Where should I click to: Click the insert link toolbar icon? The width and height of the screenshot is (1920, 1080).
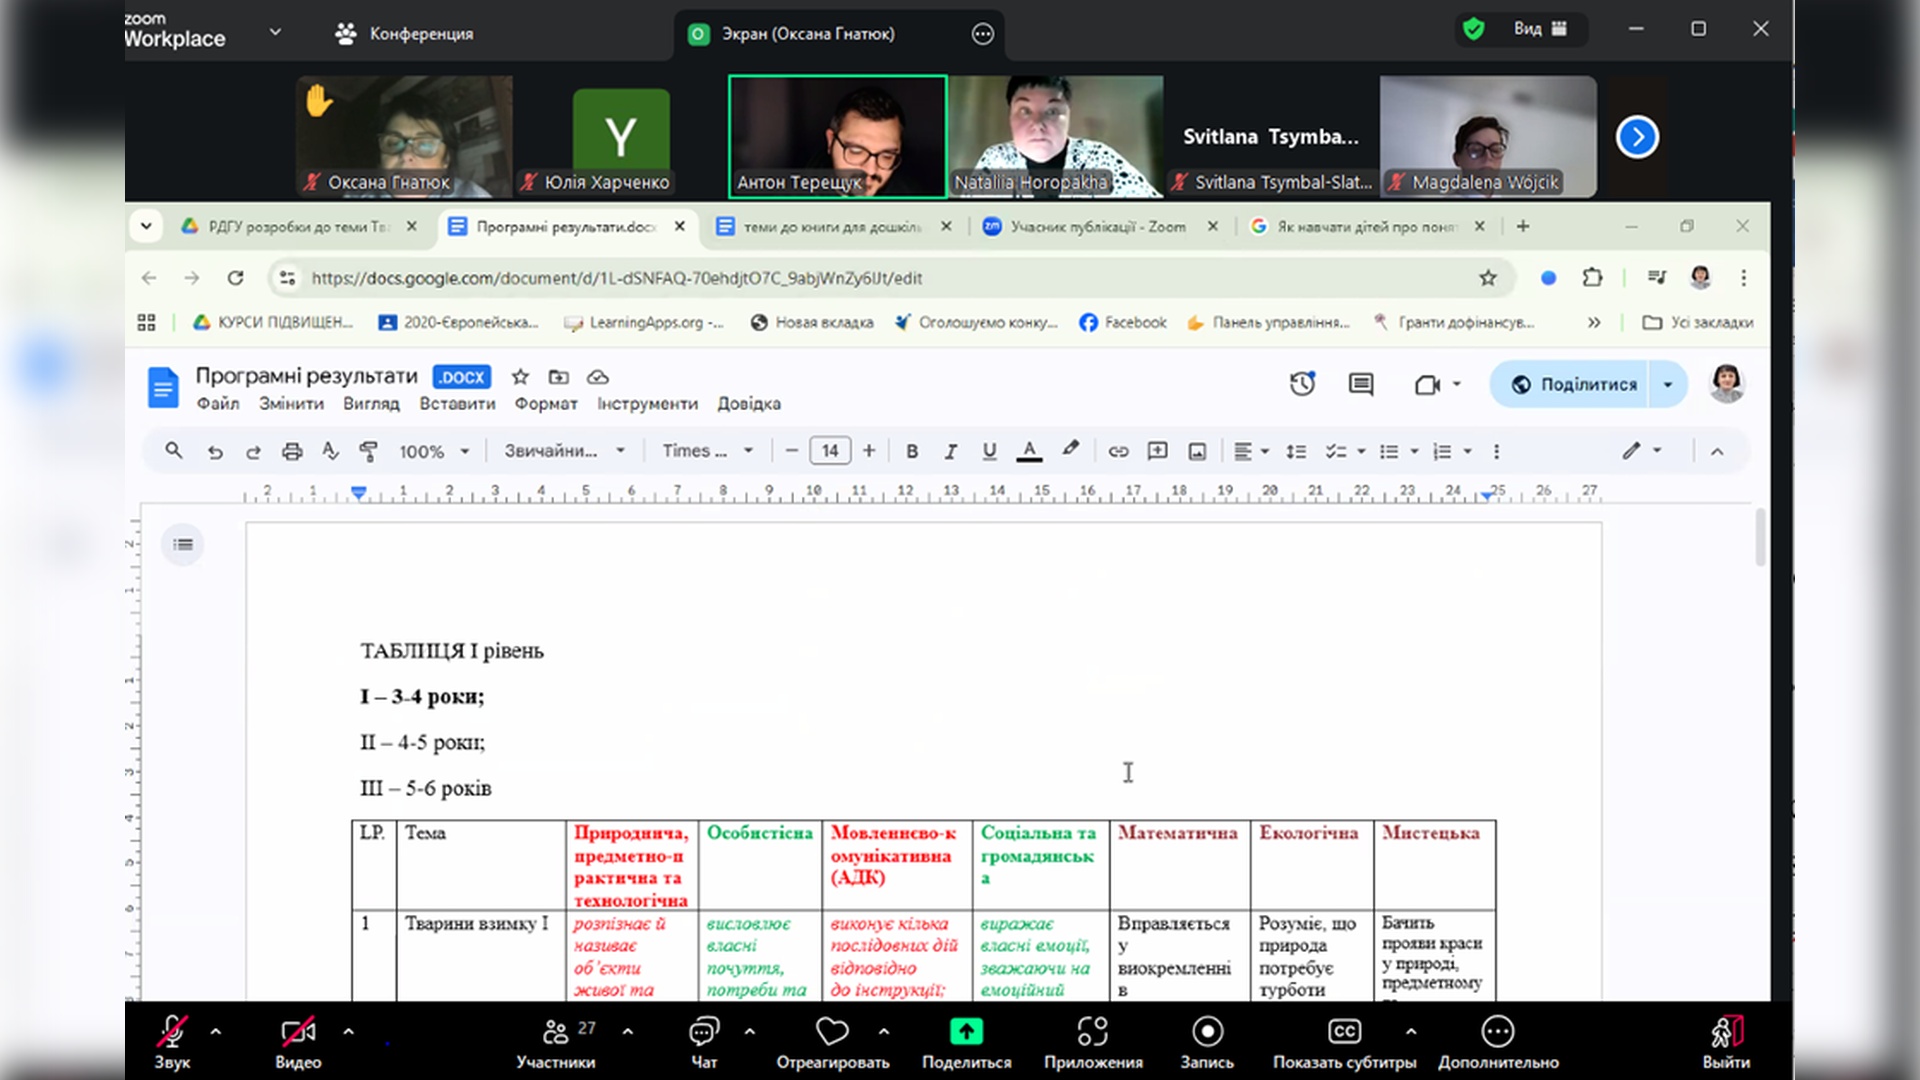[1118, 451]
